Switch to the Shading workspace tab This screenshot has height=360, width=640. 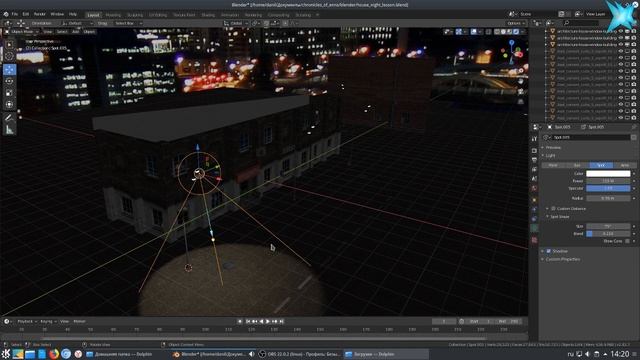(x=208, y=15)
